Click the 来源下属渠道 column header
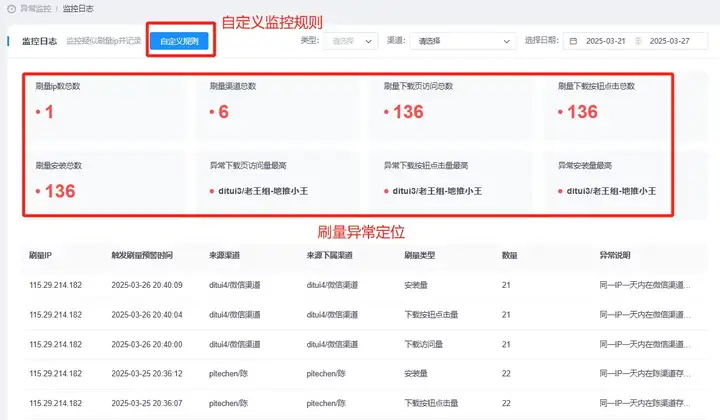Viewport: 720px width, 420px height. [329, 255]
